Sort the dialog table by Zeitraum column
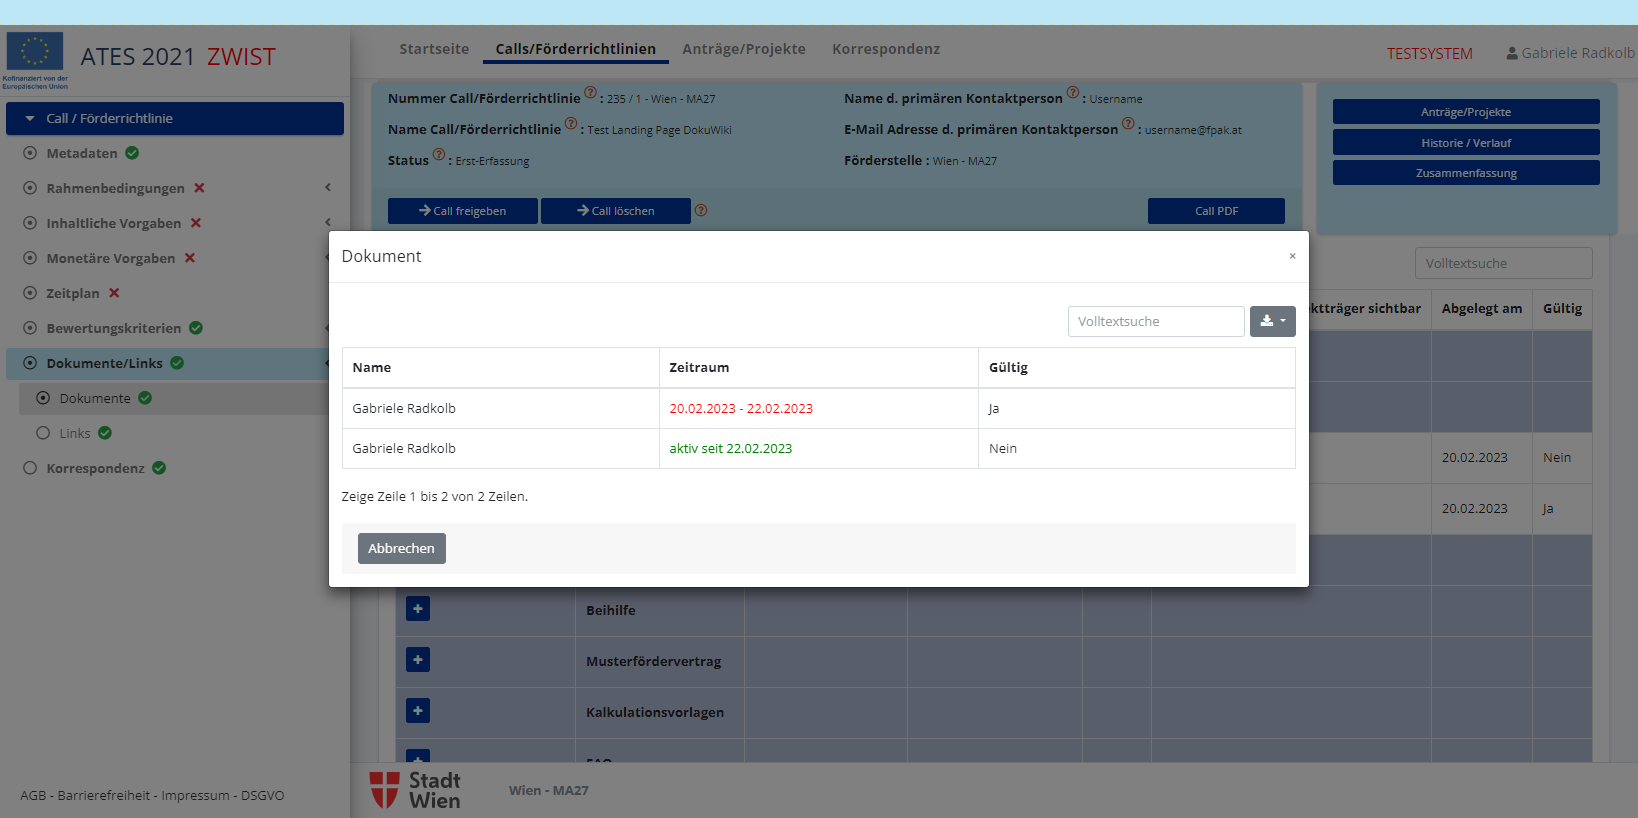The height and width of the screenshot is (818, 1638). (x=699, y=367)
